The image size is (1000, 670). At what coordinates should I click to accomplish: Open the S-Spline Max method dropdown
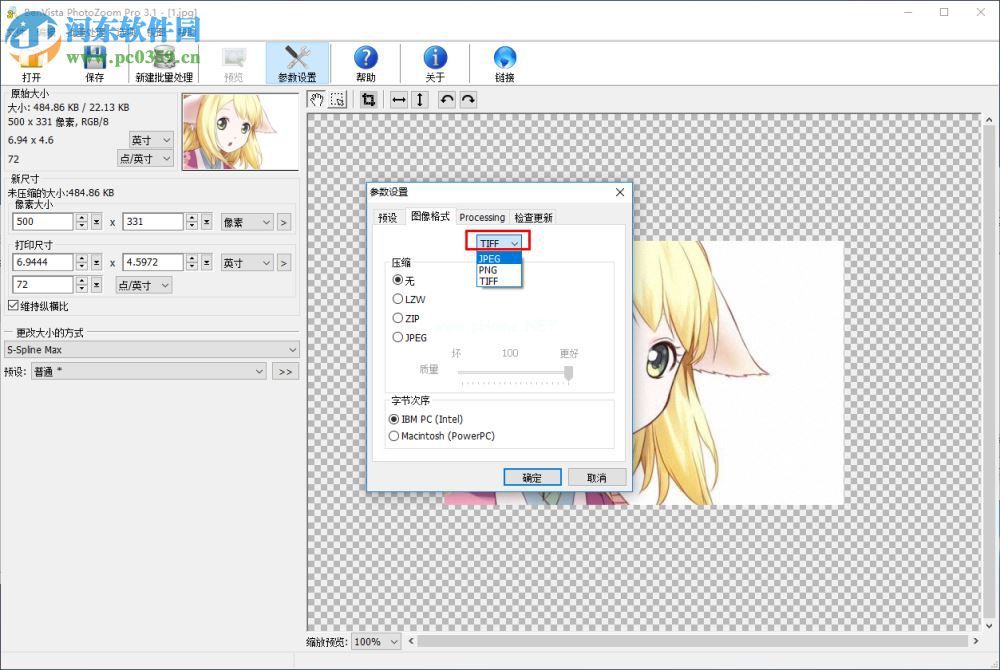click(x=292, y=350)
